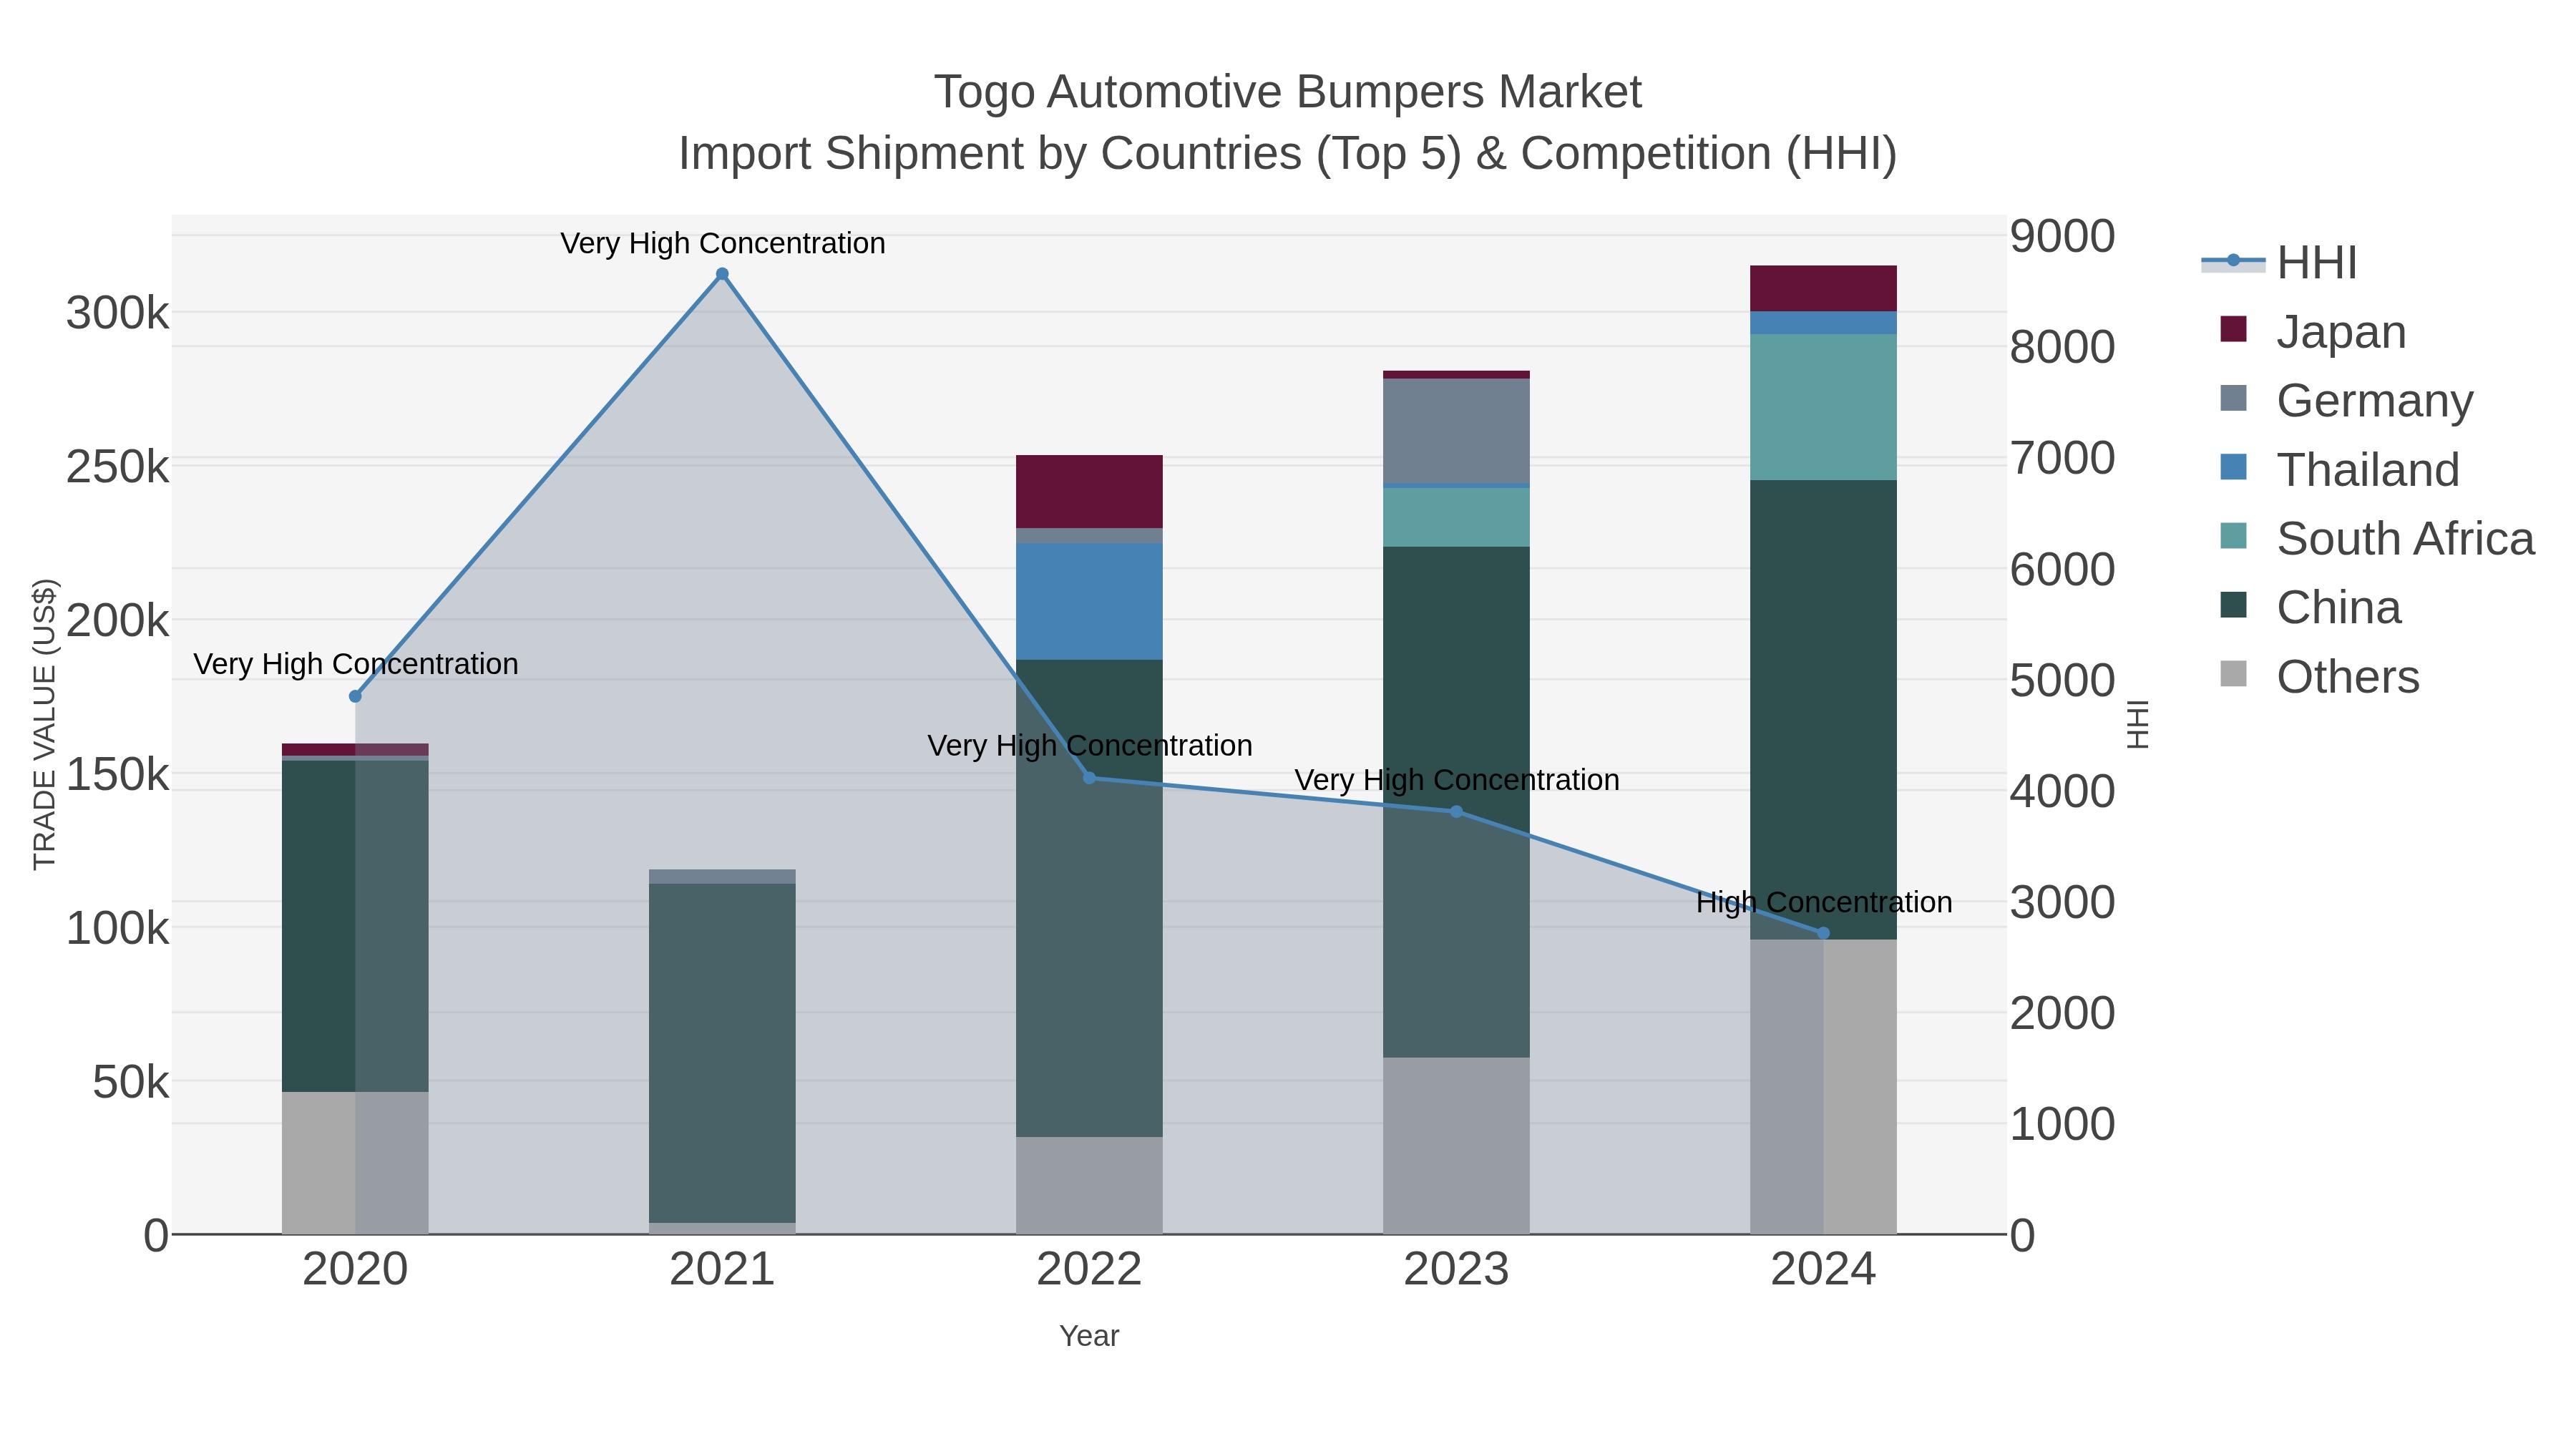Click the Year axis title

pyautogui.click(x=1089, y=1336)
